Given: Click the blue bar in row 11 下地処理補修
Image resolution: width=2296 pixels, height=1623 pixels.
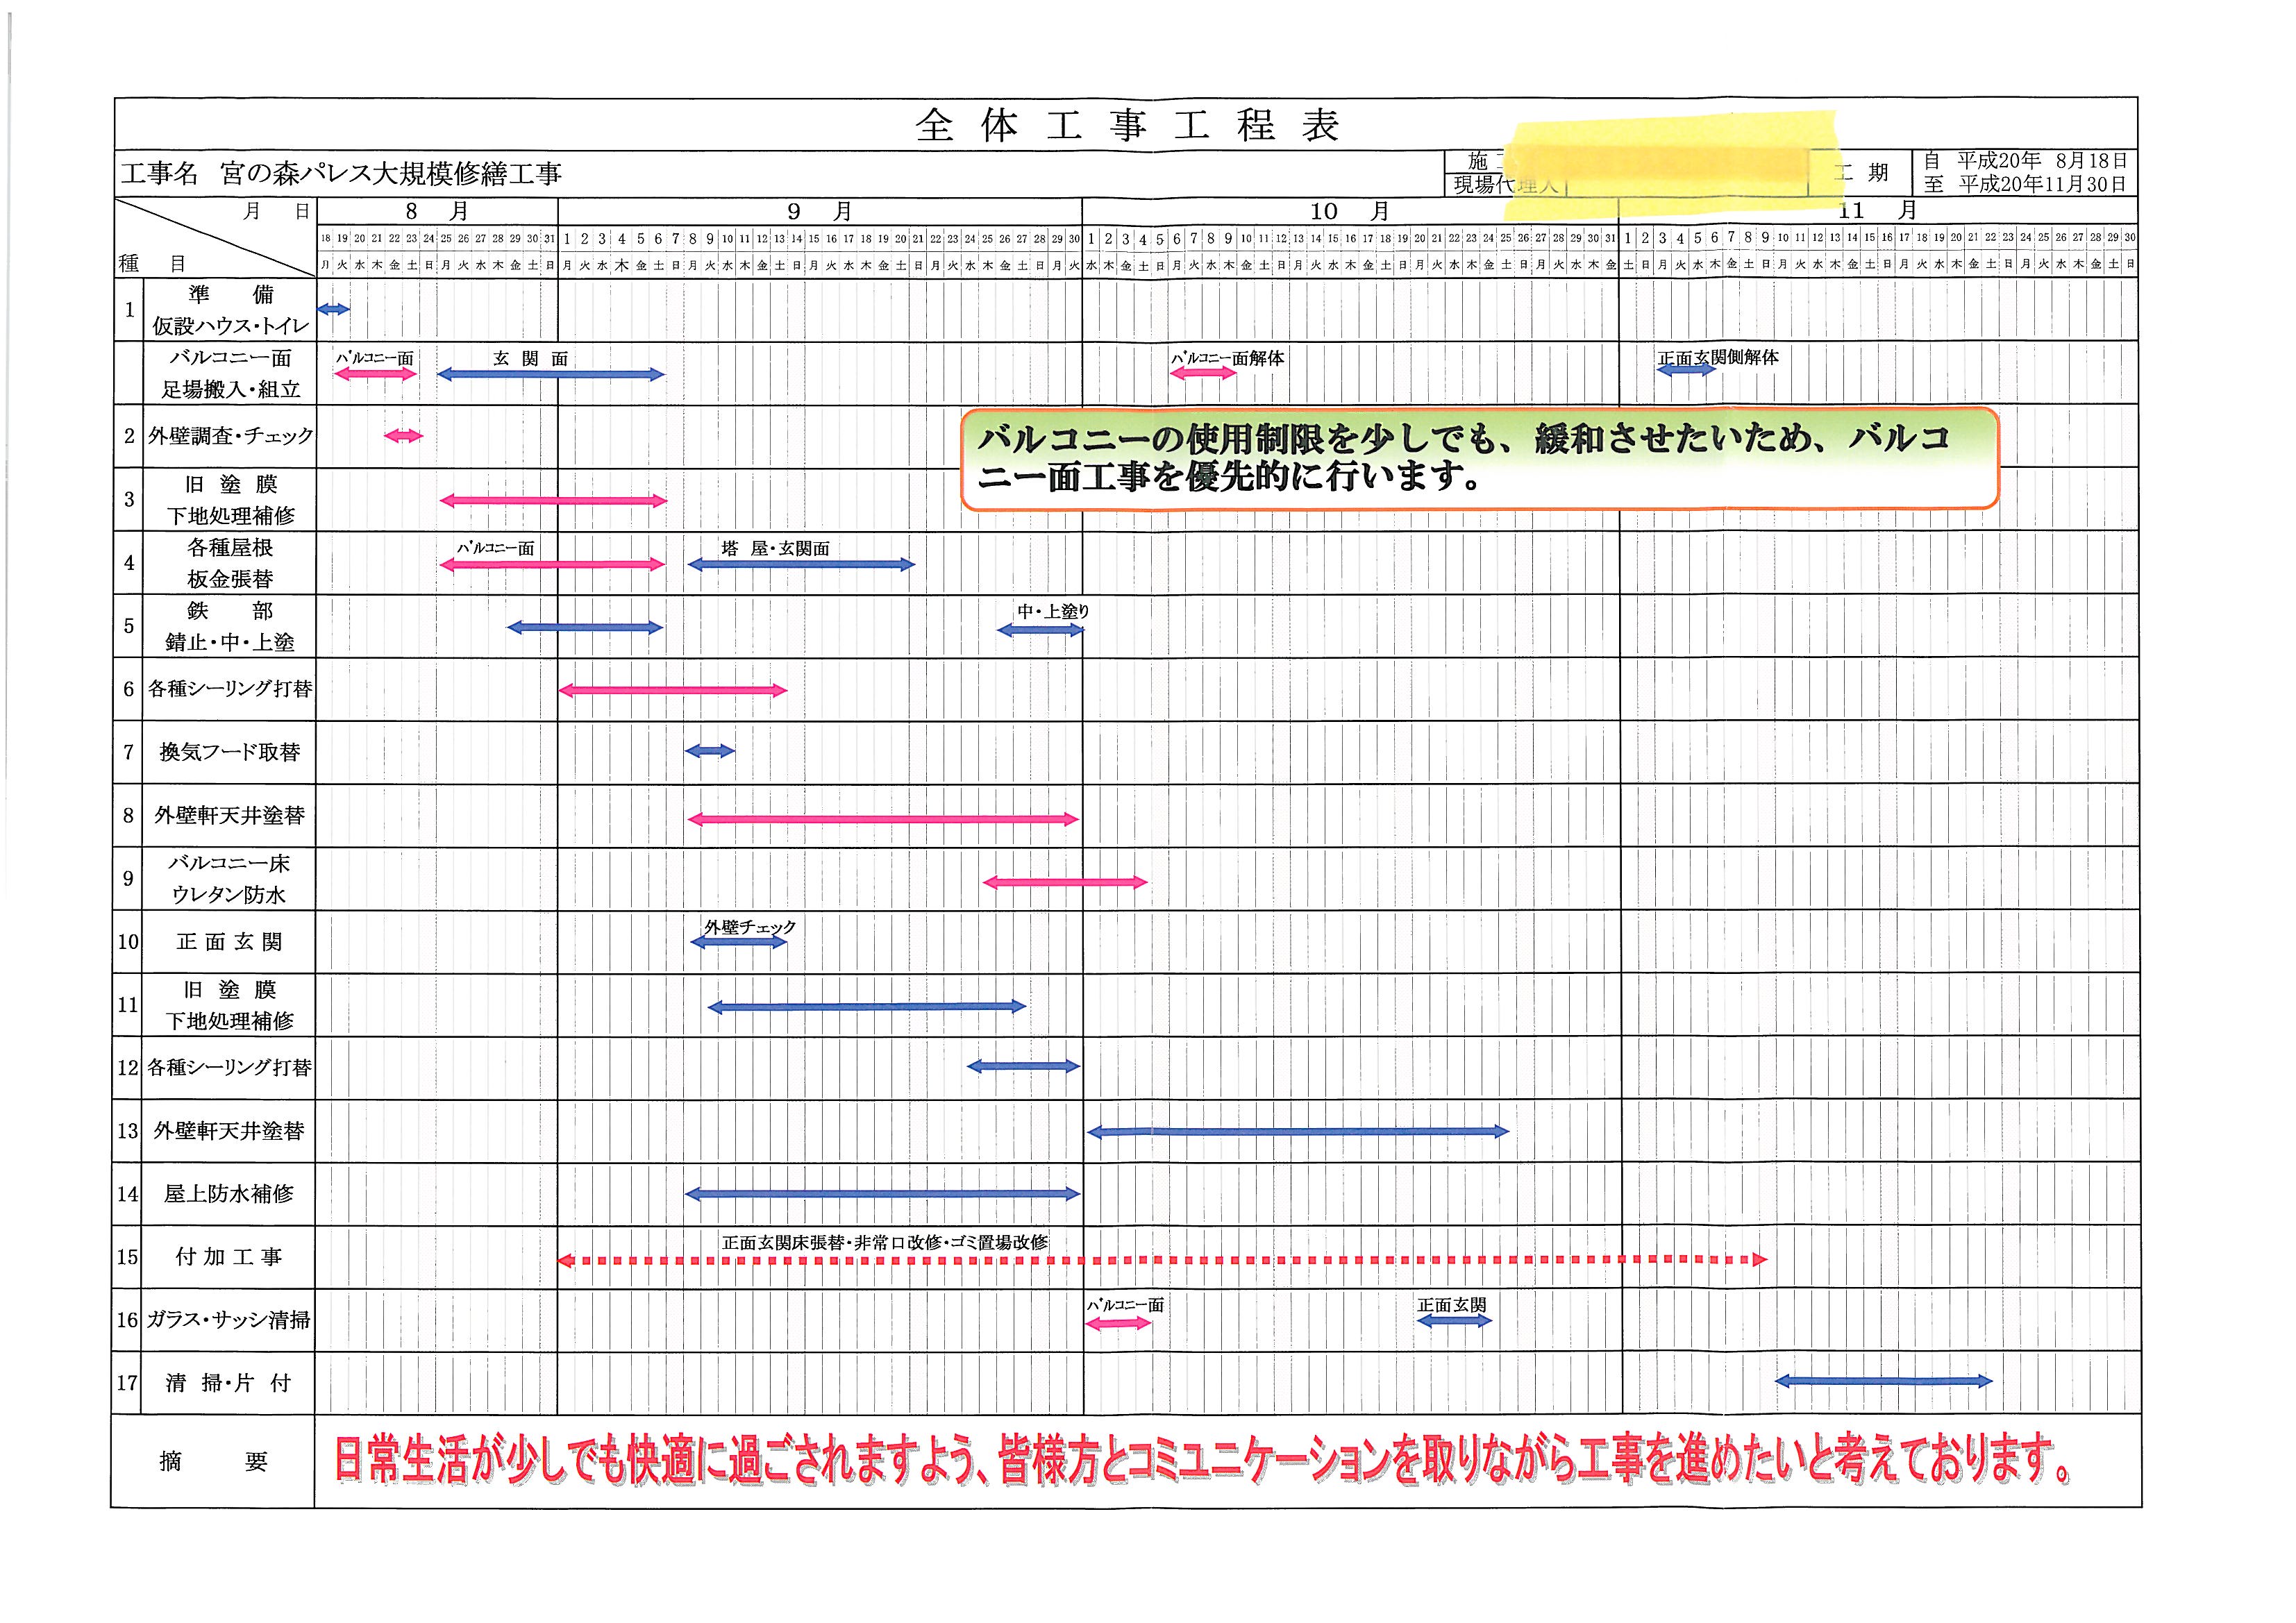Looking at the screenshot, I should pos(867,1007).
